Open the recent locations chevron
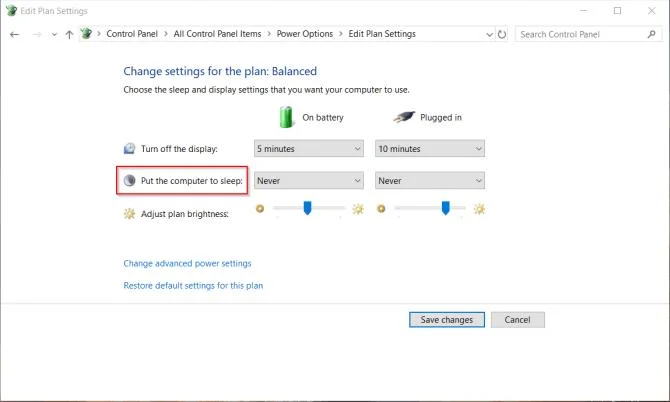 (x=54, y=35)
